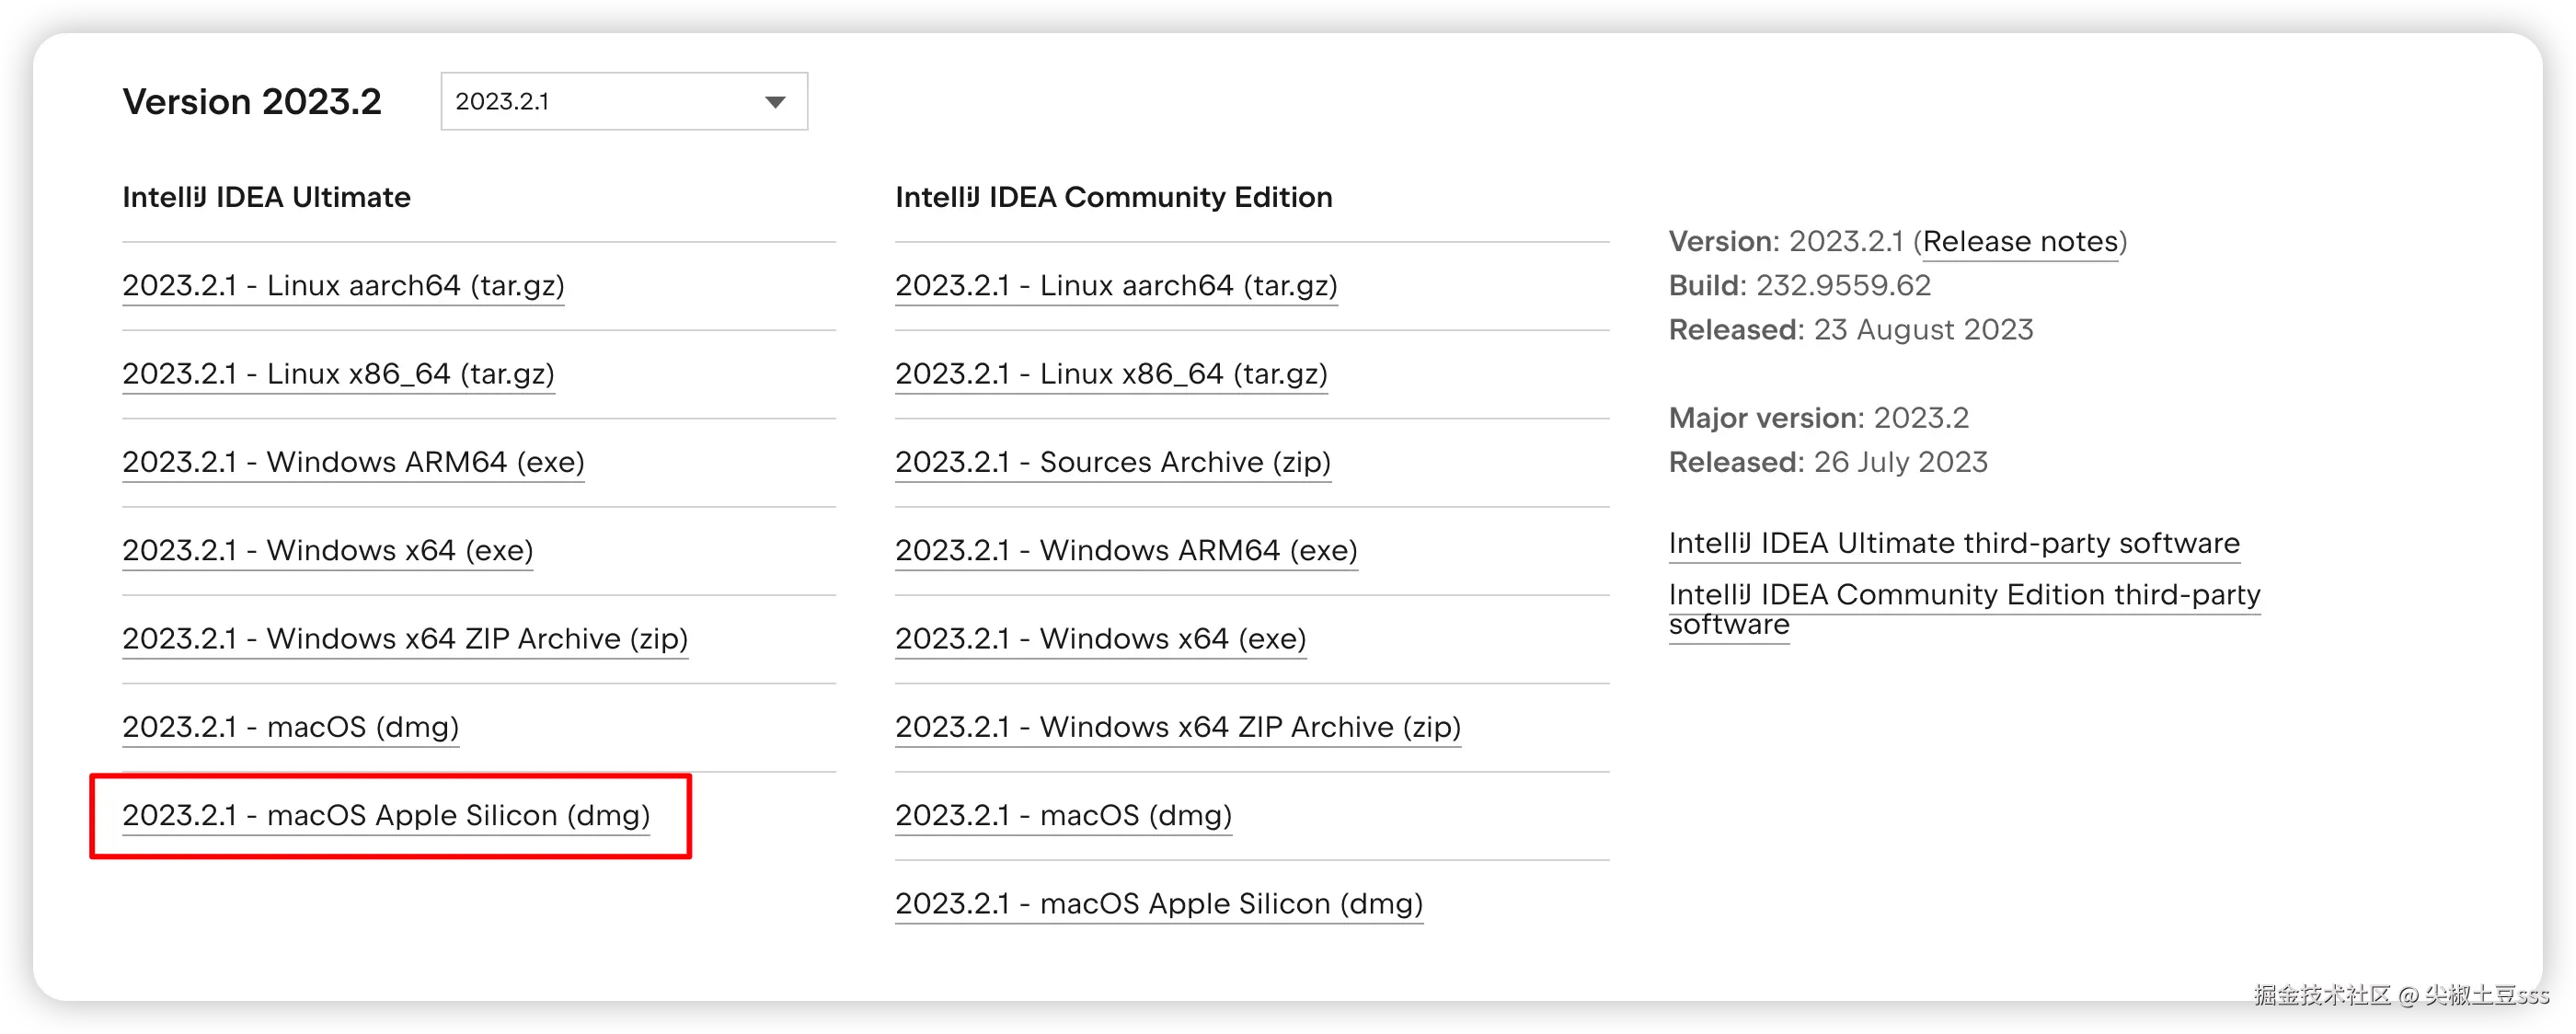Screen dimensions: 2576x1034
Task: Open the Release notes link
Action: click(2020, 241)
